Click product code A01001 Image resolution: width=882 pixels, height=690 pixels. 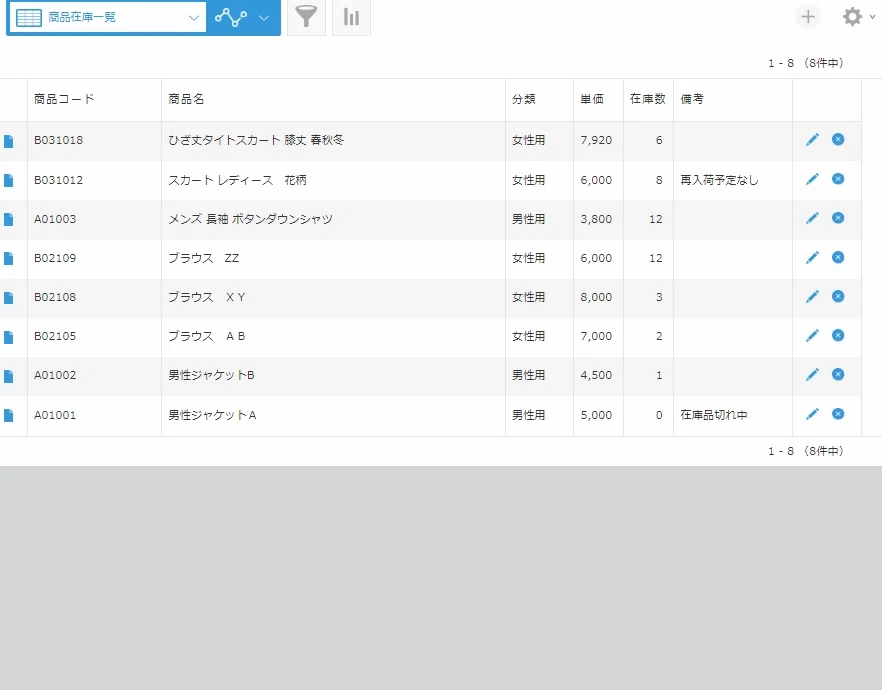pos(55,415)
